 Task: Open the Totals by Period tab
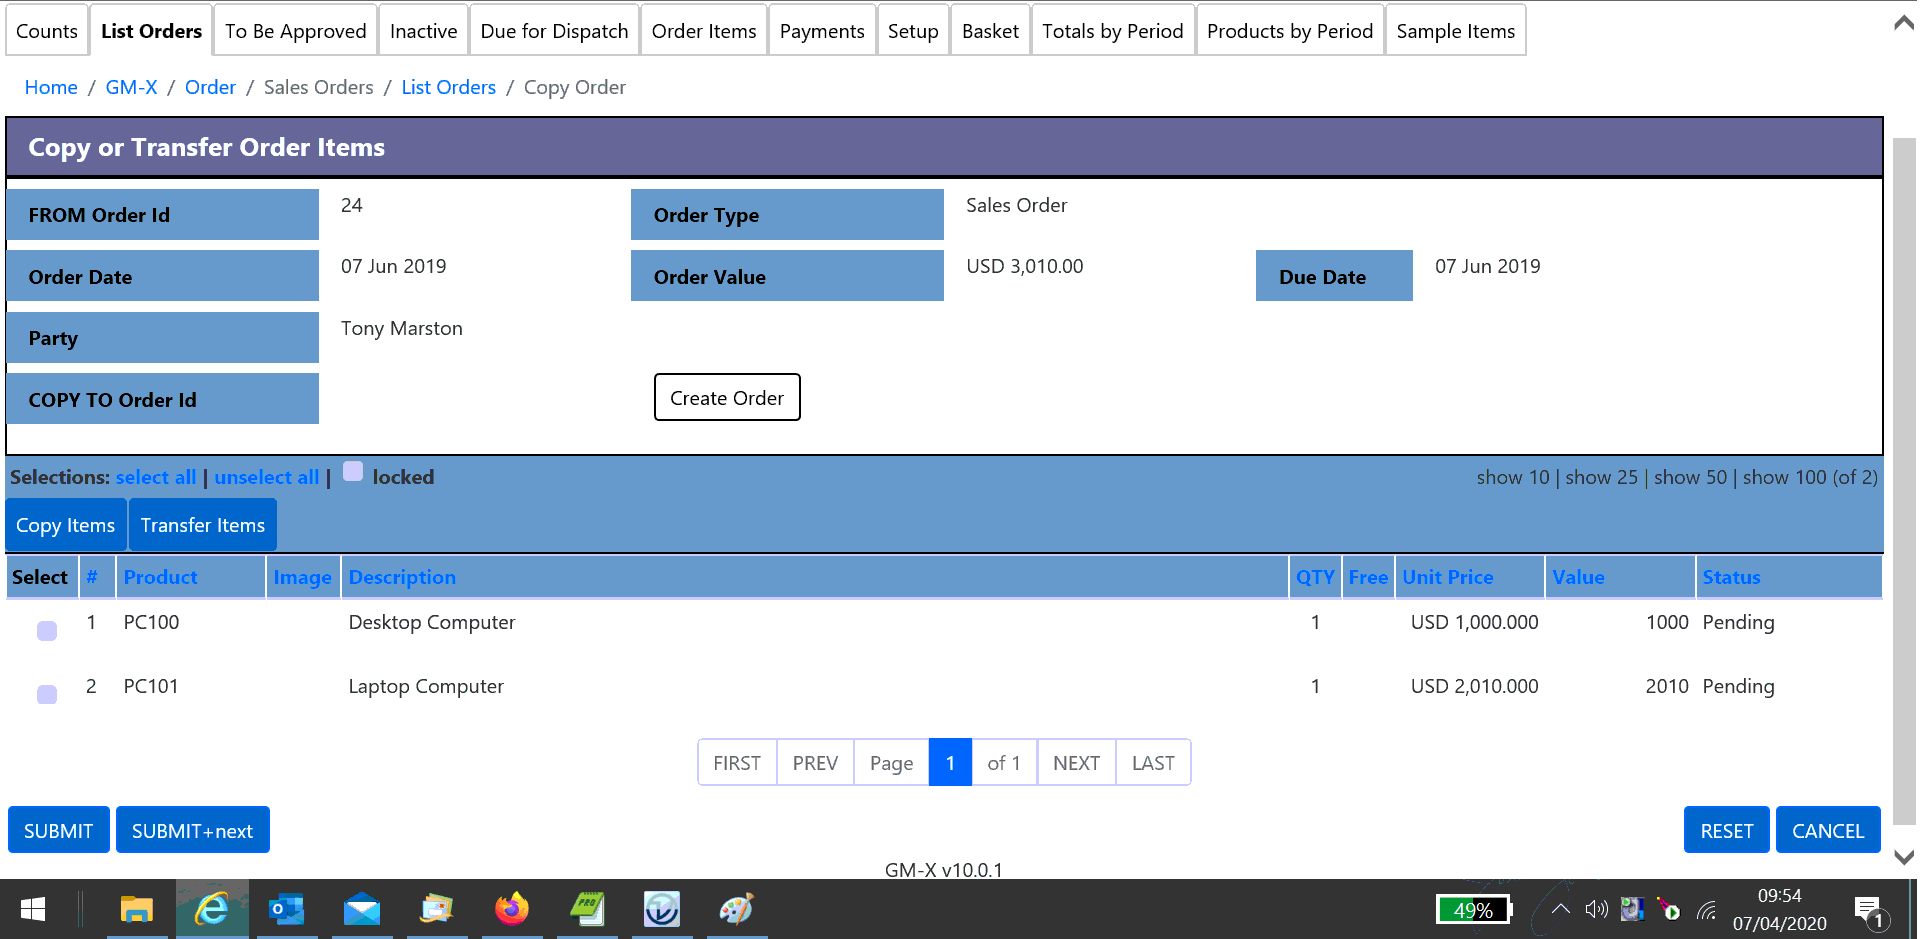(1112, 31)
